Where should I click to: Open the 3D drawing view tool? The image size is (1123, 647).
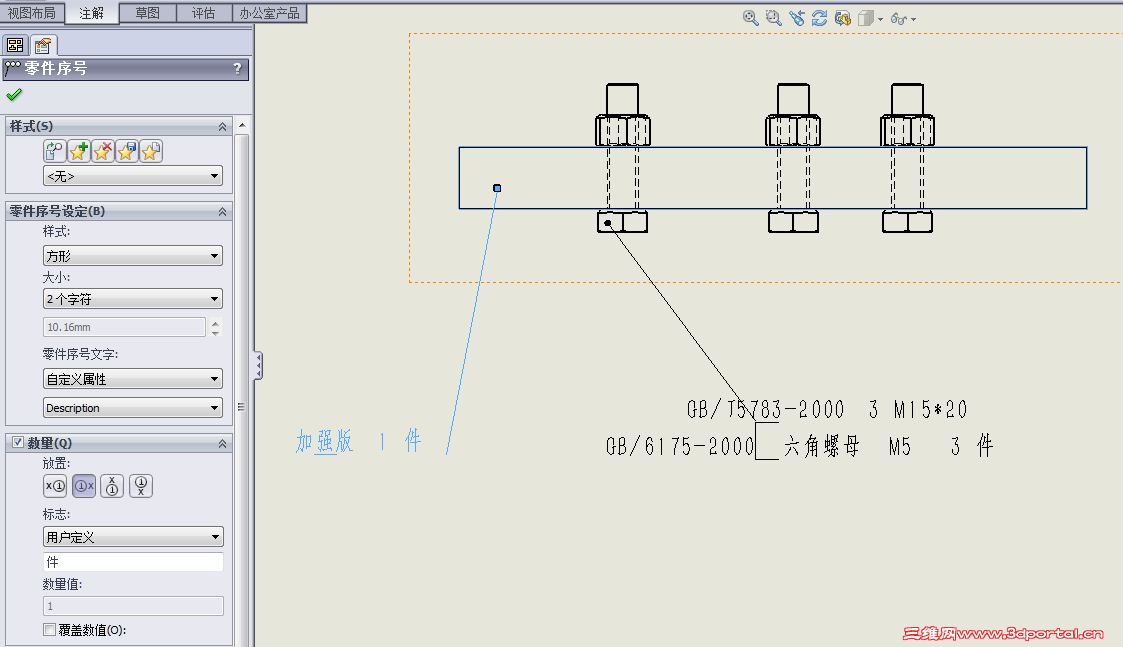[842, 18]
